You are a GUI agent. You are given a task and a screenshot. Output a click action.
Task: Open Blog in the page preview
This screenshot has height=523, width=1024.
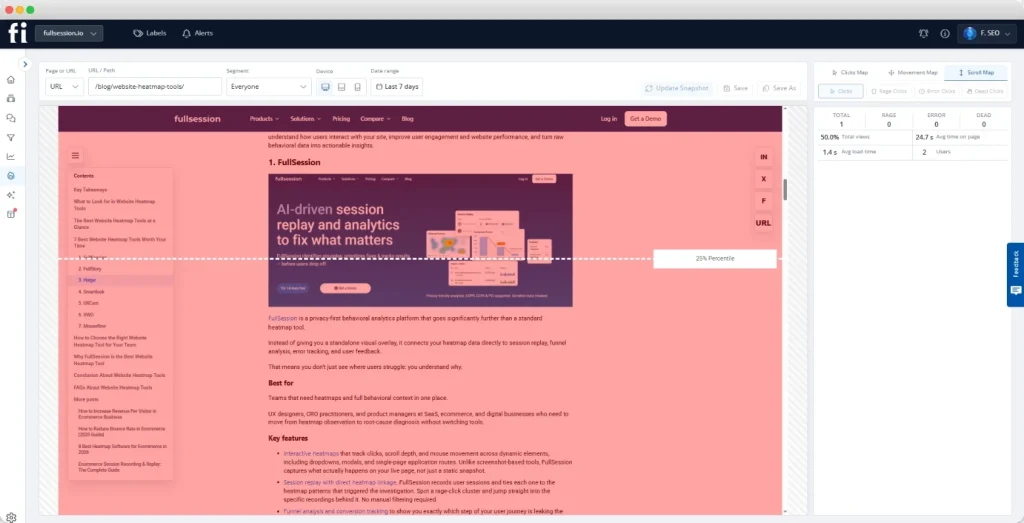point(408,119)
